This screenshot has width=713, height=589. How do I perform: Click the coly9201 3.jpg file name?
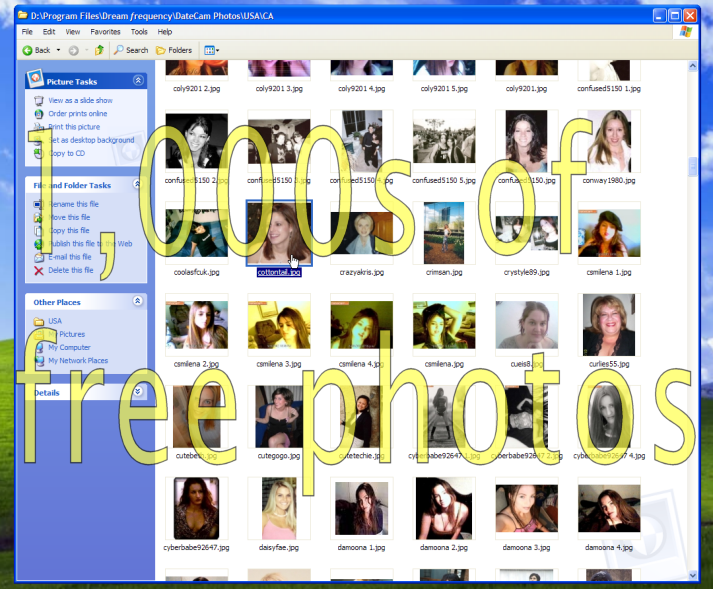click(x=279, y=89)
